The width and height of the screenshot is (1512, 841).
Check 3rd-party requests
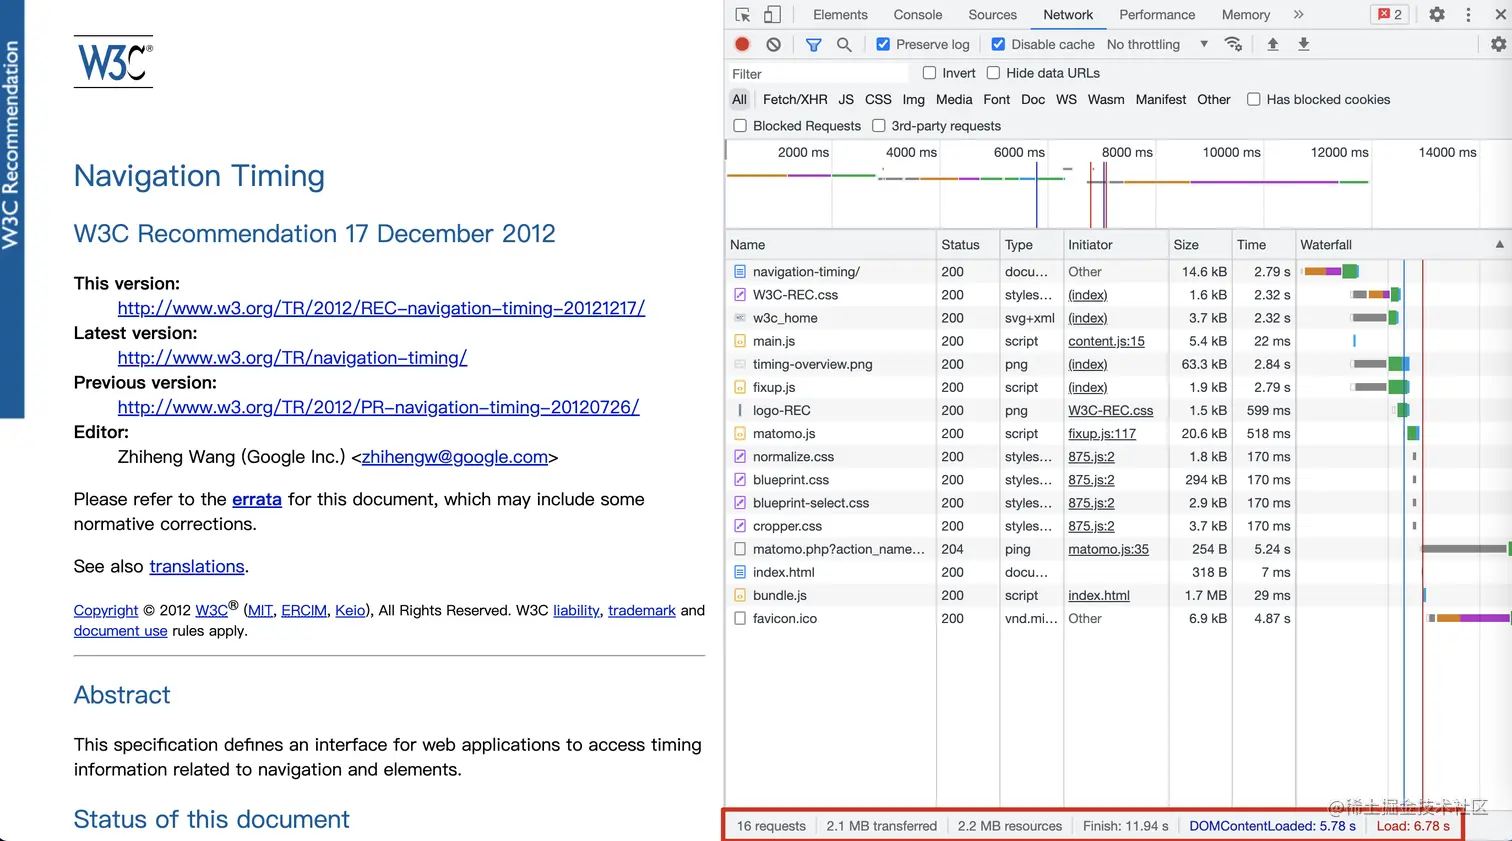[x=878, y=126]
